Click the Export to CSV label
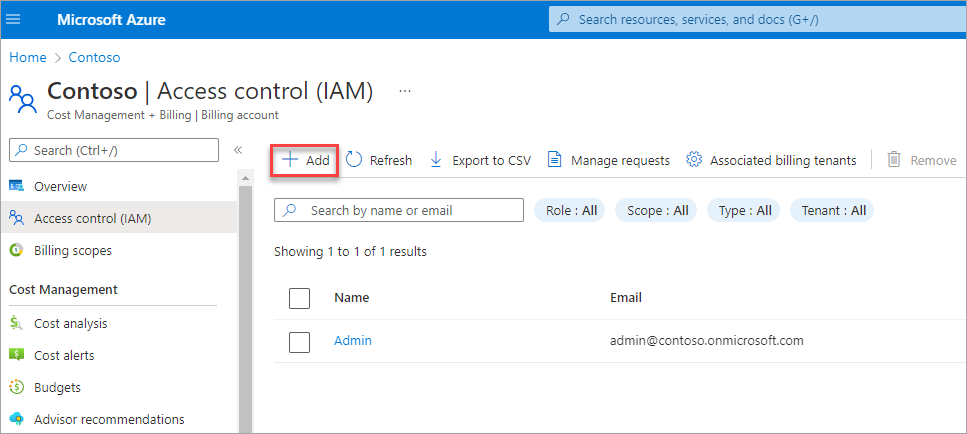The image size is (967, 434). click(492, 160)
